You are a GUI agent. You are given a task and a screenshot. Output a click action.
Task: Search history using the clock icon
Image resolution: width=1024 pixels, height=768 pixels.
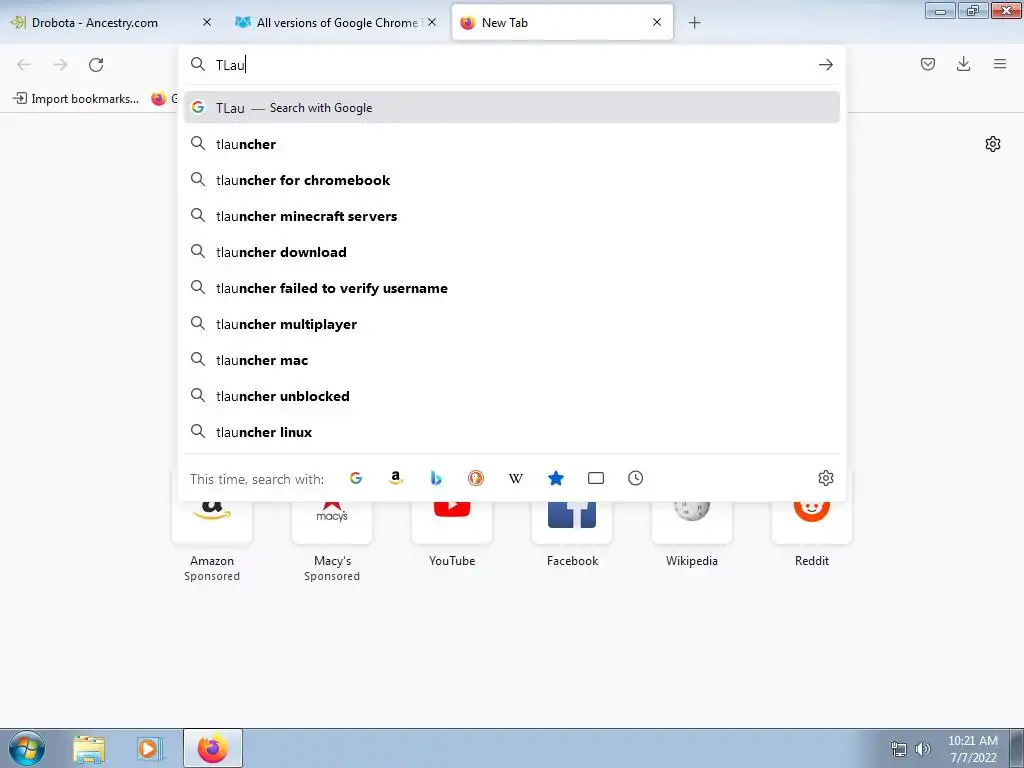point(635,478)
